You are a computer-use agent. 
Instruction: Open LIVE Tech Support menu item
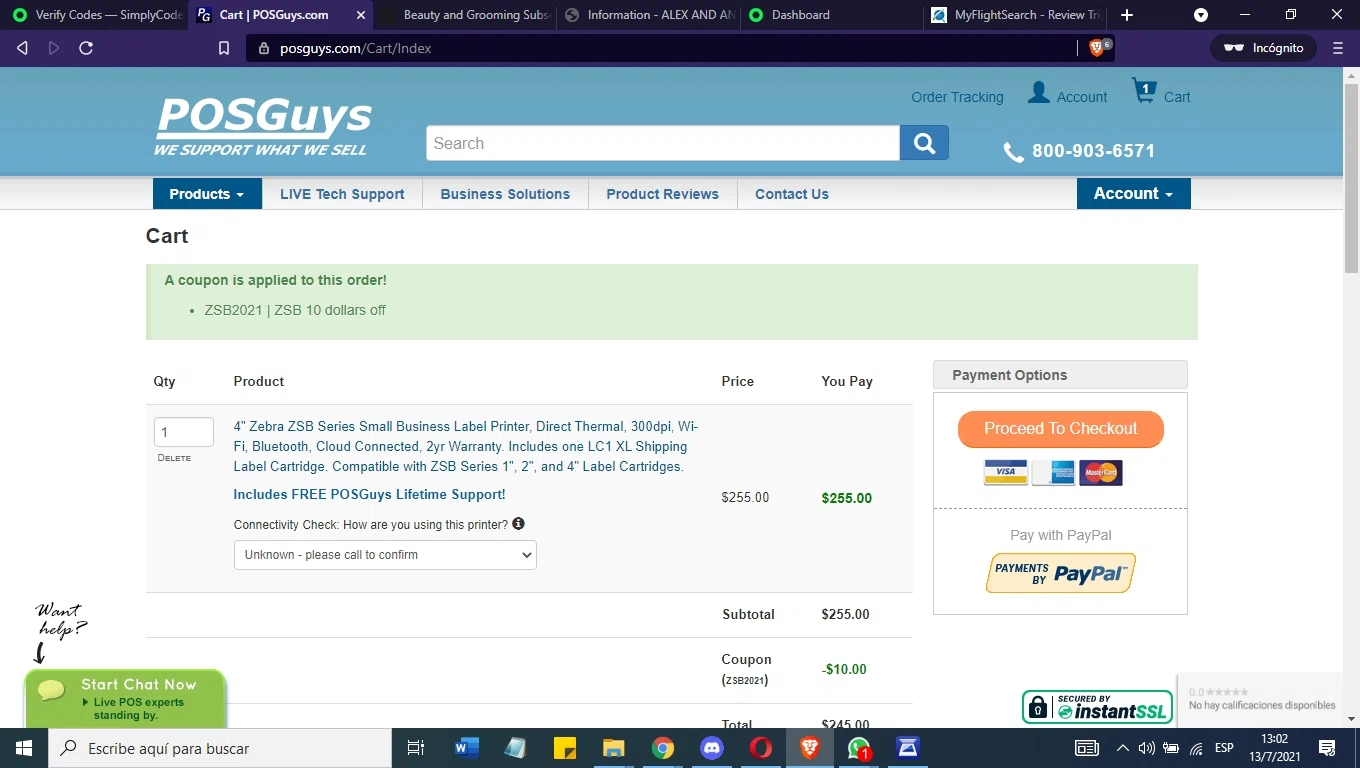click(342, 194)
